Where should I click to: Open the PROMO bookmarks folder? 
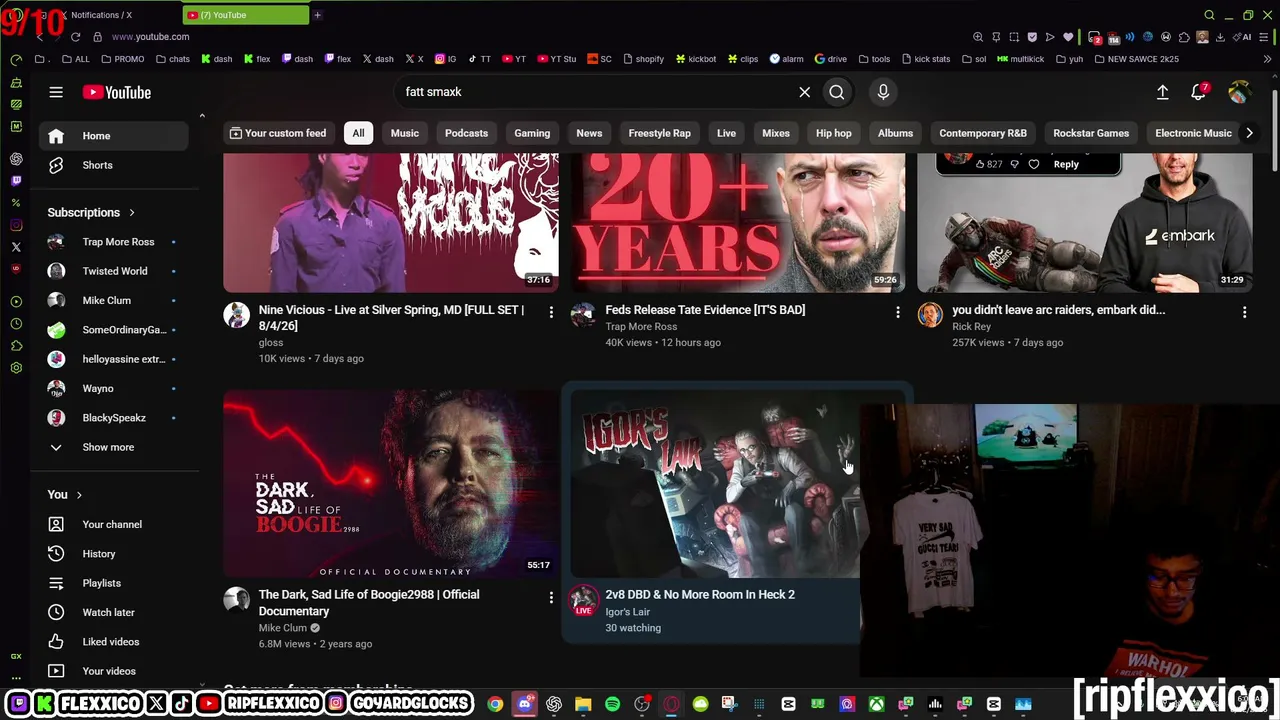click(x=122, y=59)
